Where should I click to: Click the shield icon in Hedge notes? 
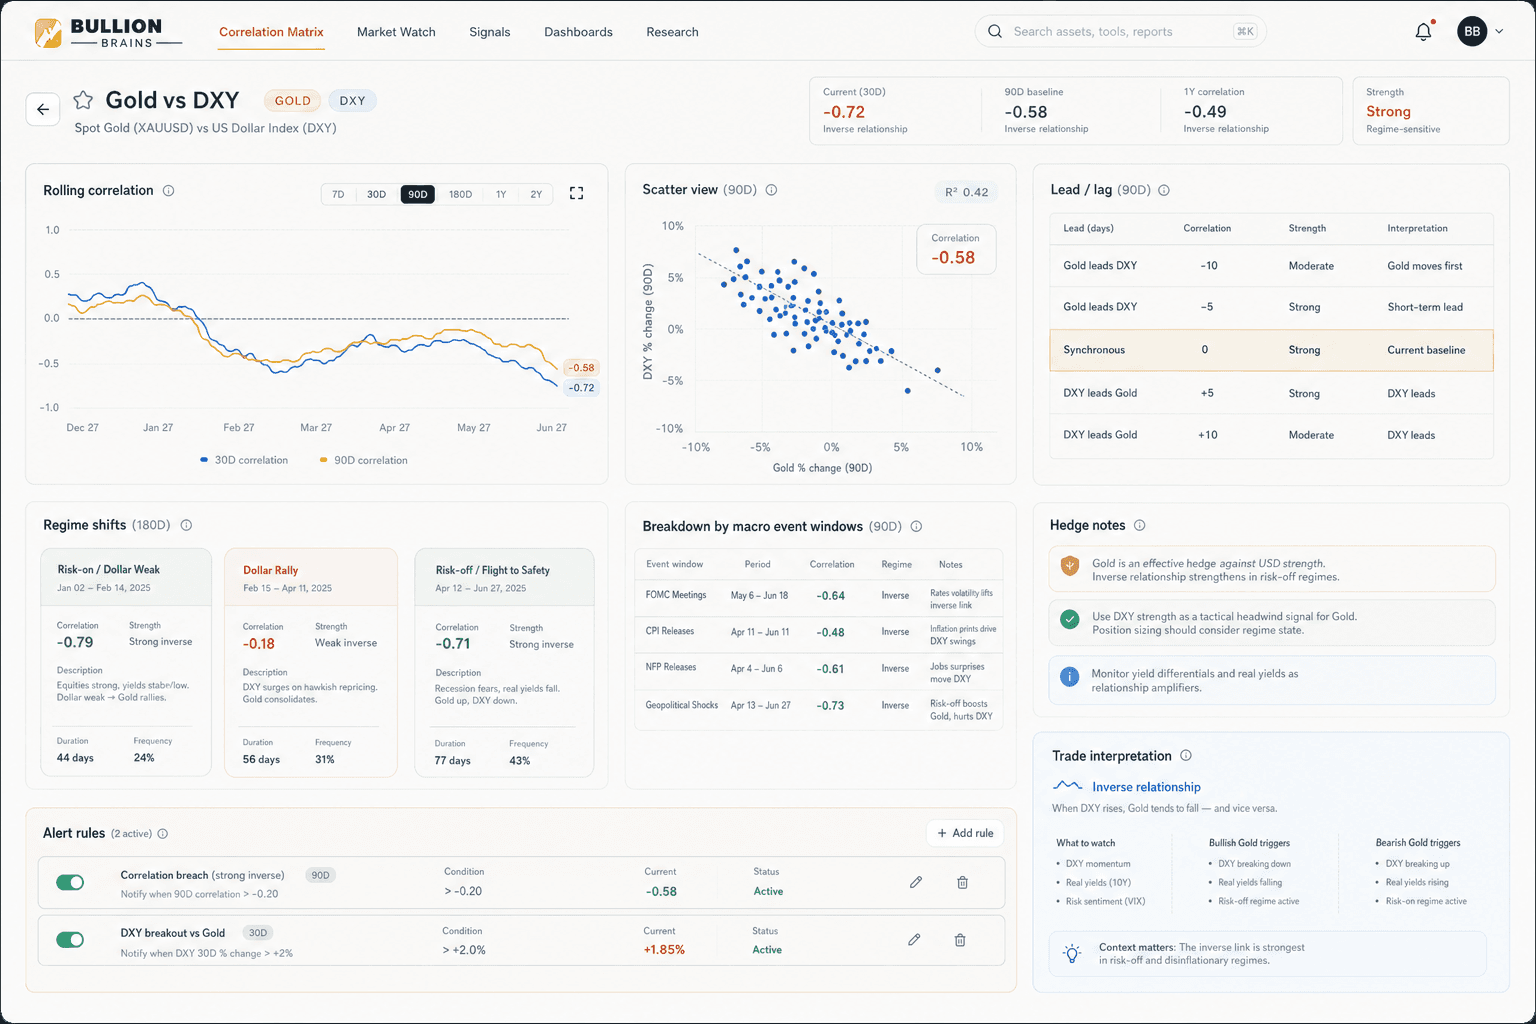coord(1070,566)
